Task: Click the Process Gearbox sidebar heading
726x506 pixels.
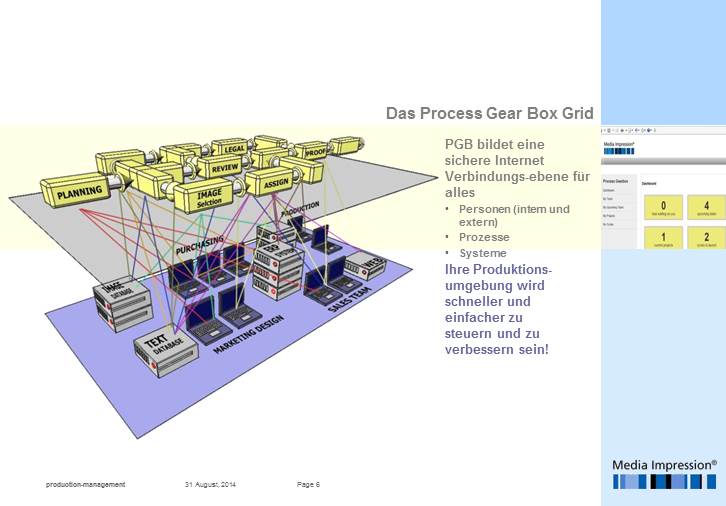Action: tap(617, 180)
